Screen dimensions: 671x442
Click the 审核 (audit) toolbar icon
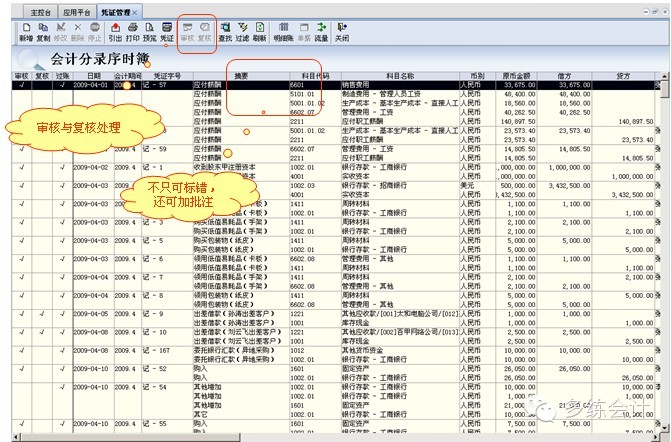coord(187,33)
